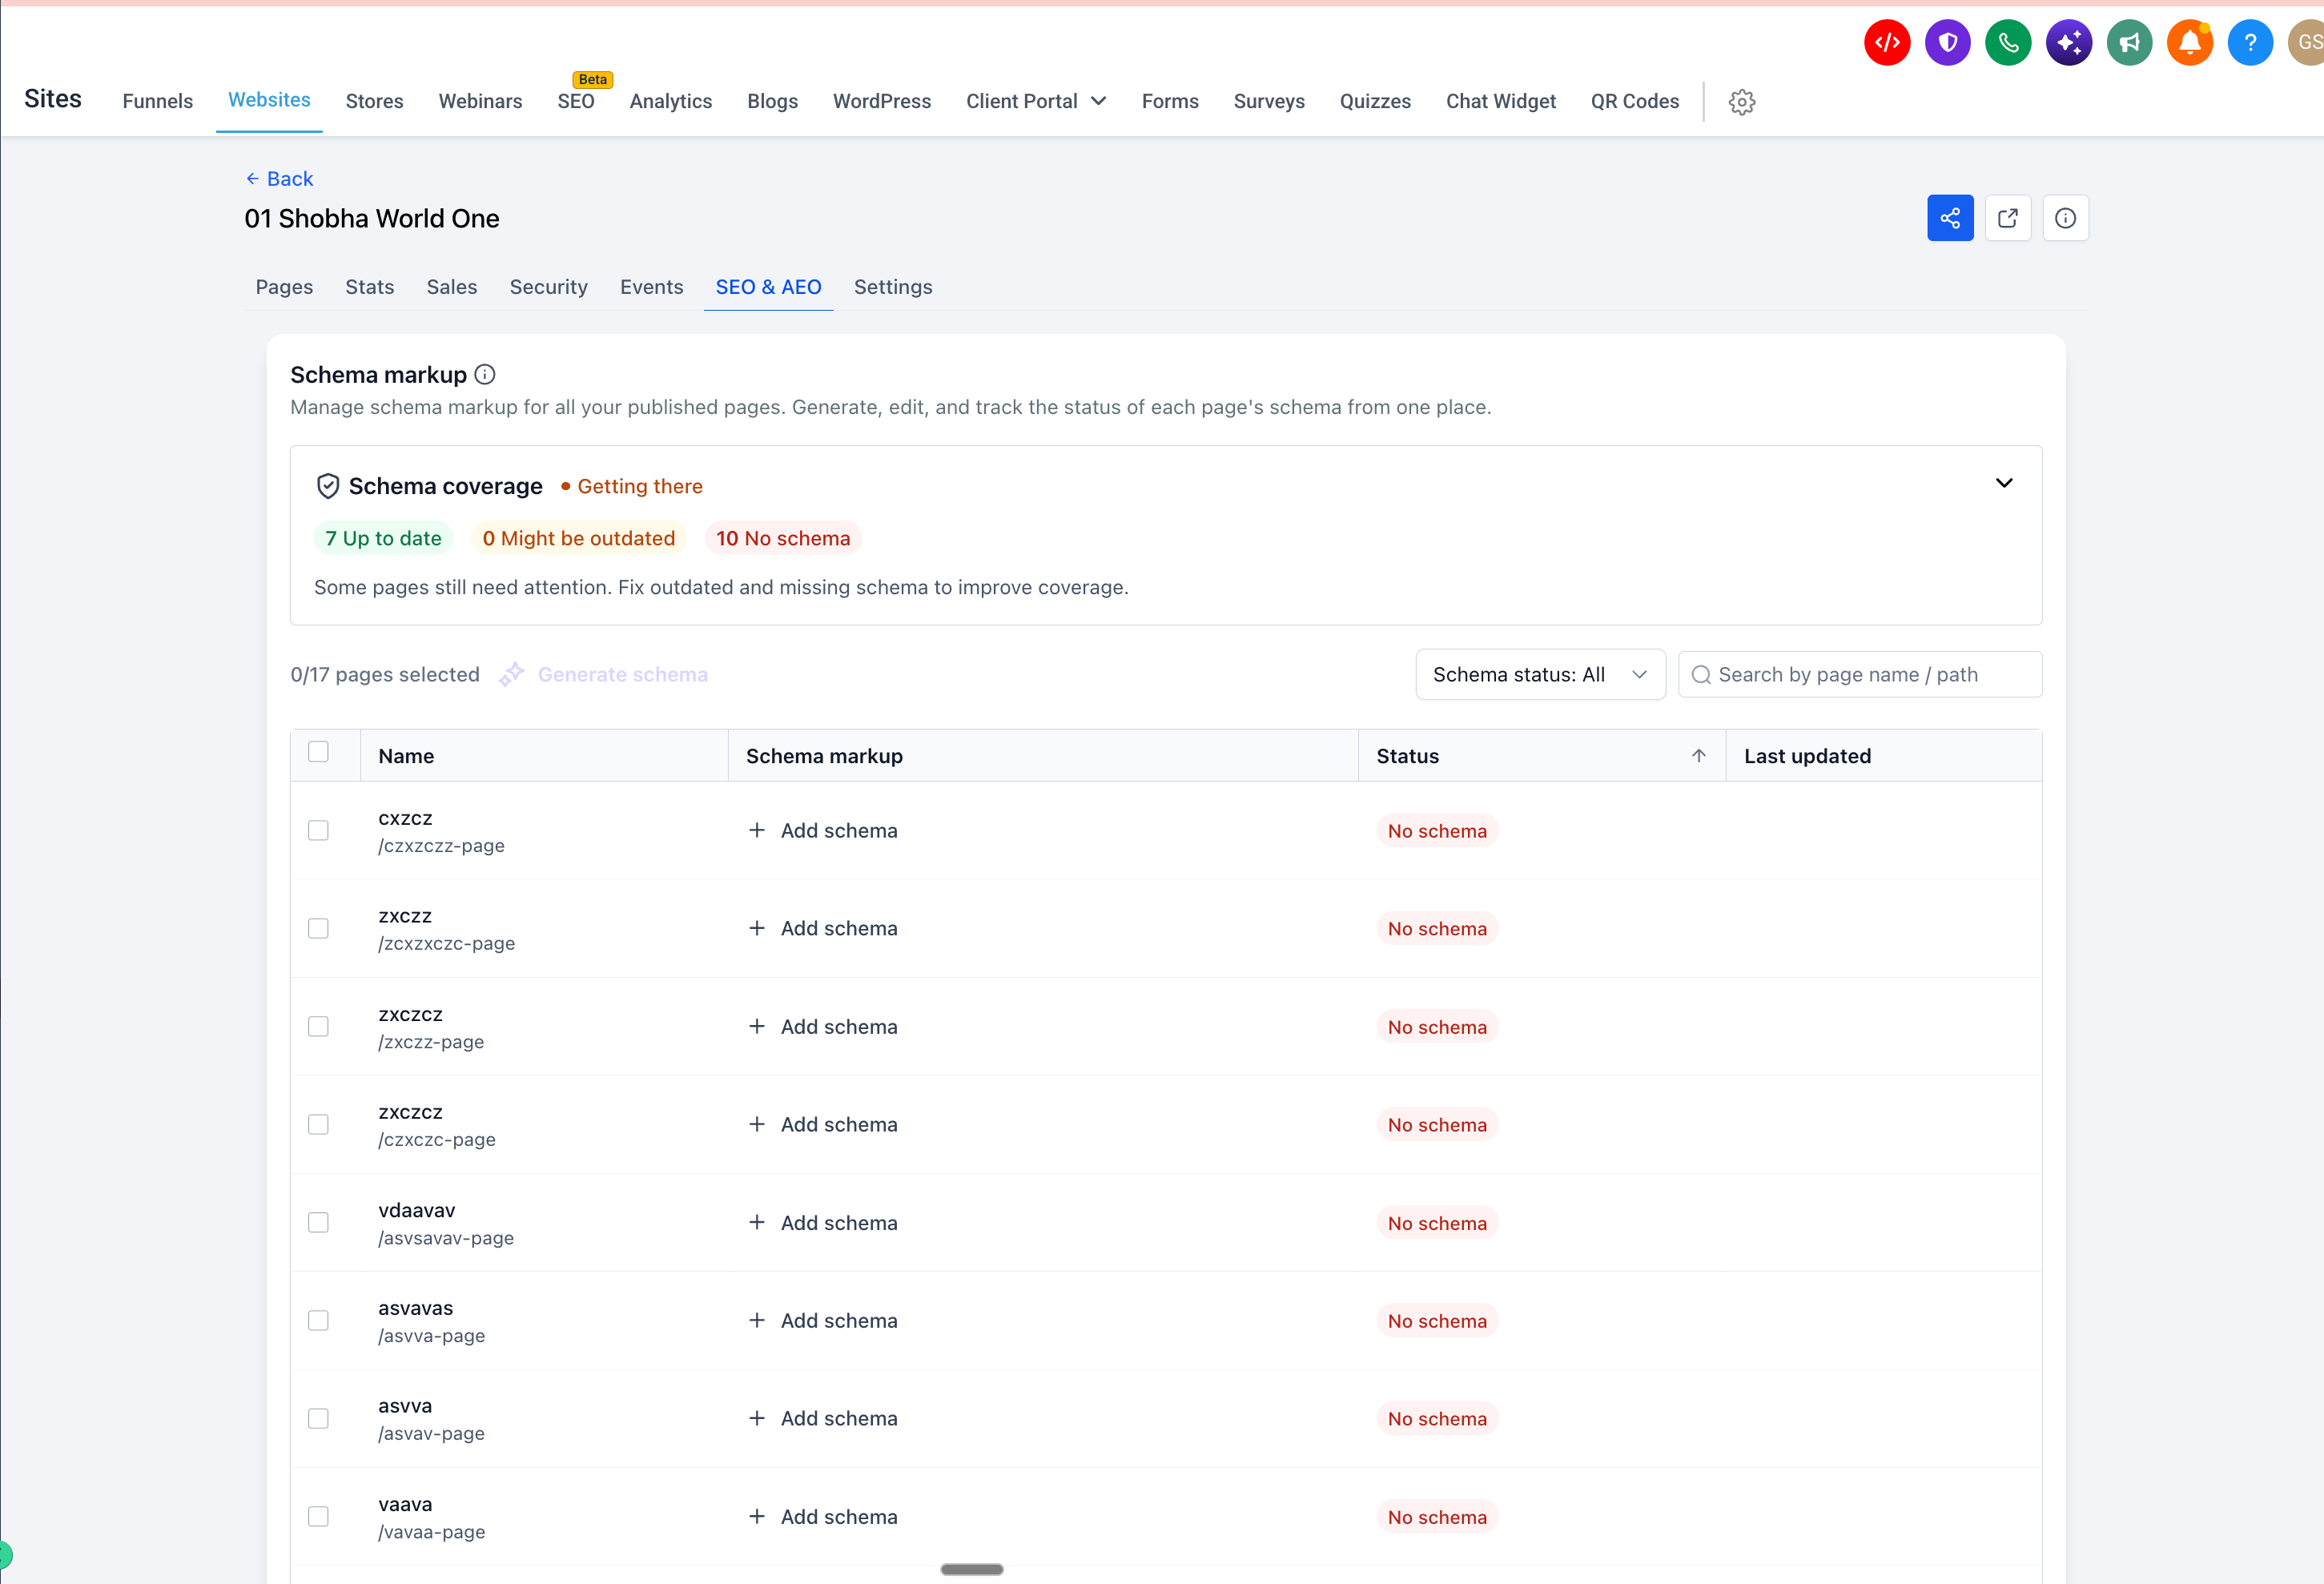Screen dimensions: 2324x1584
Task: Click the red code embed icon
Action: [1887, 42]
